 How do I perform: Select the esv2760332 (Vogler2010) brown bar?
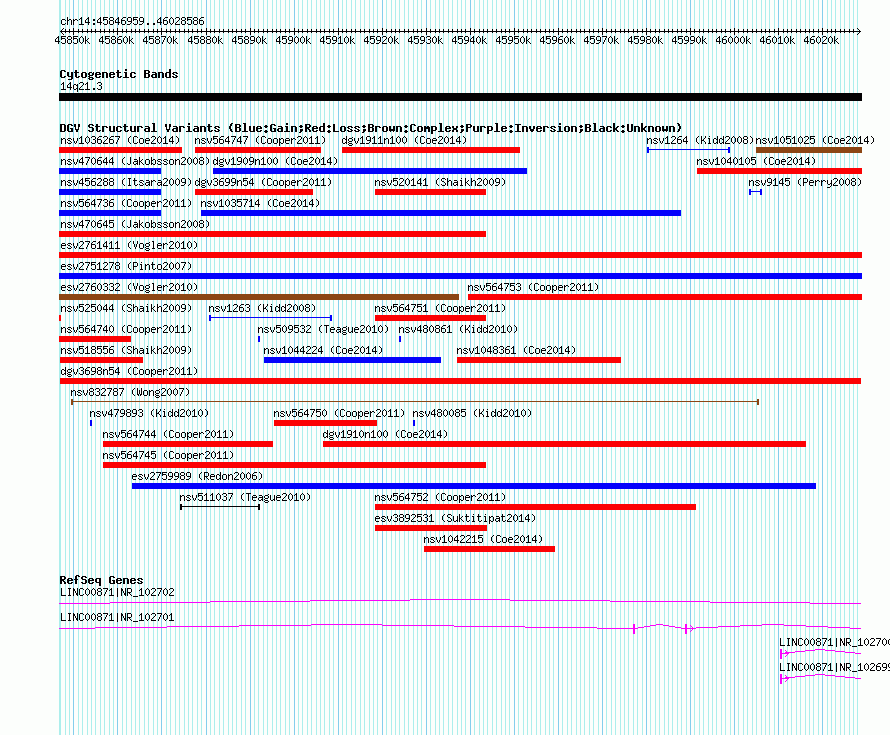(259, 297)
